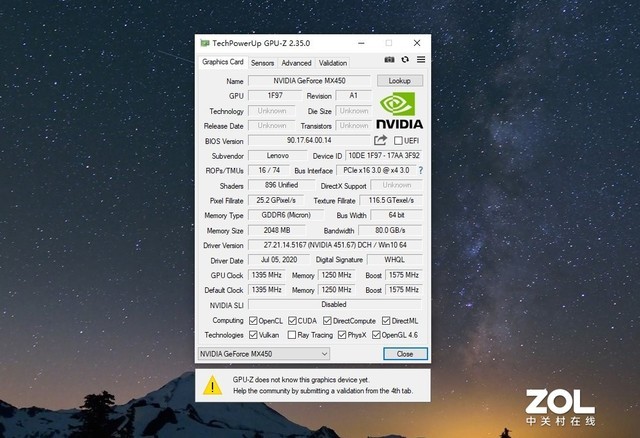Toggle the PhysX checkbox

pos(342,335)
